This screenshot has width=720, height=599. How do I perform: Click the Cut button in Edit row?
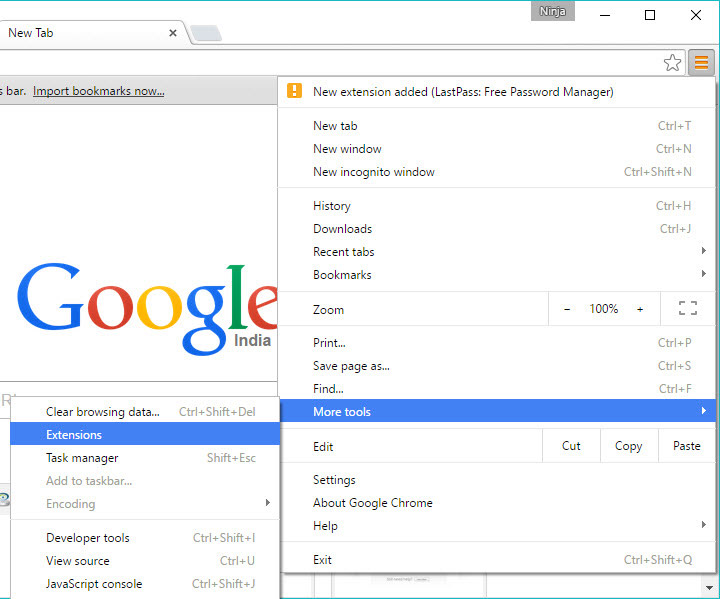click(x=571, y=446)
